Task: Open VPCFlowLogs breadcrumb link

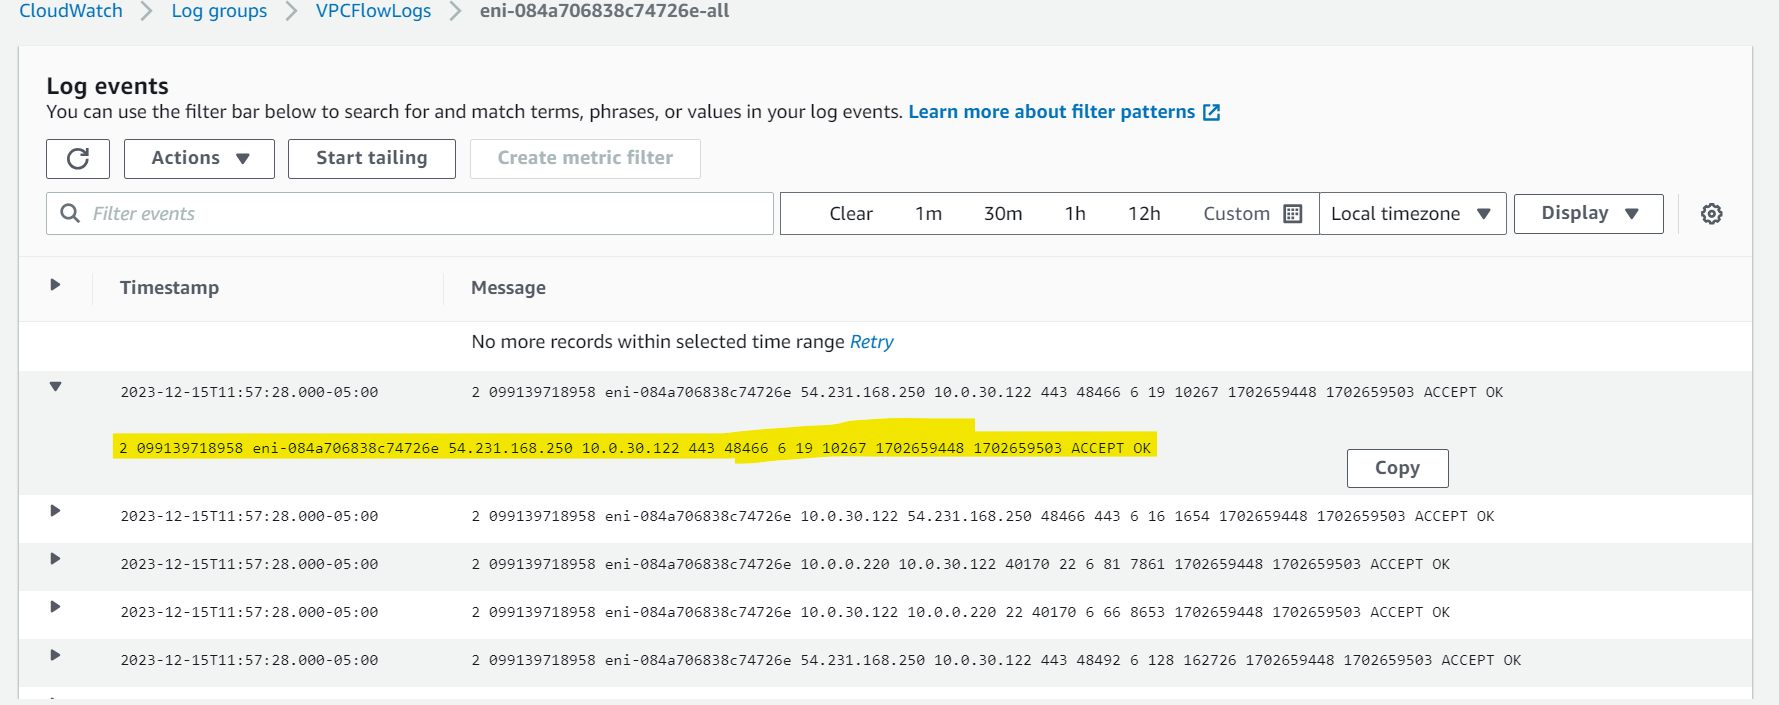Action: [373, 11]
